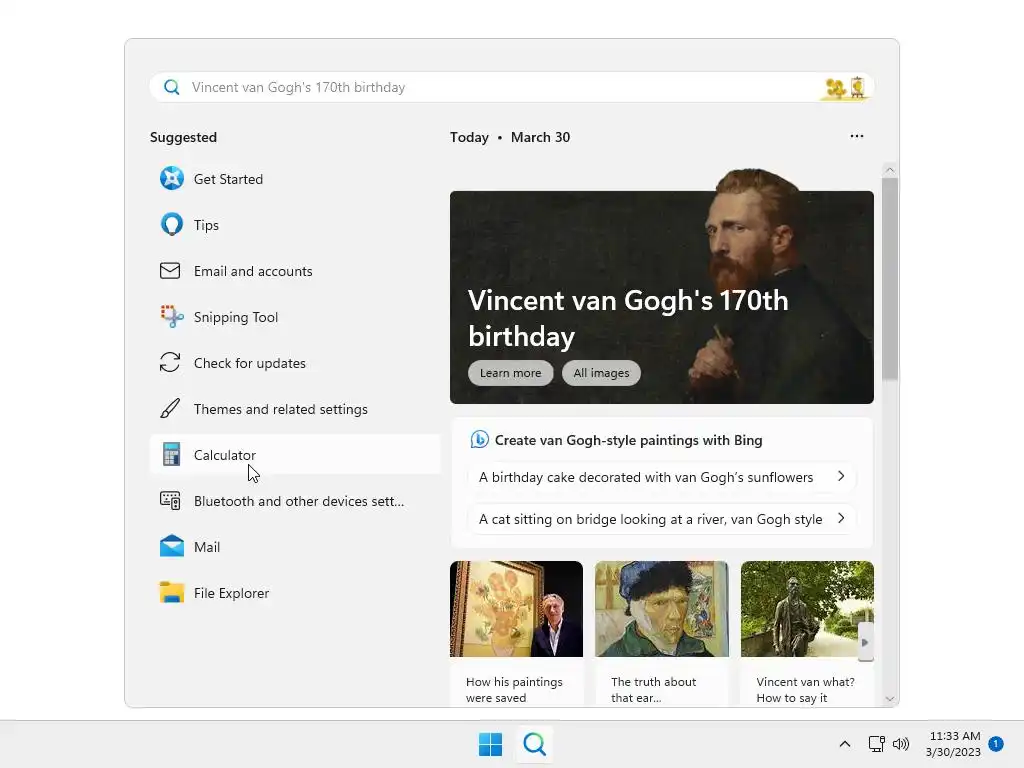
Task: Click the Themes paintbrush icon
Action: pos(170,409)
